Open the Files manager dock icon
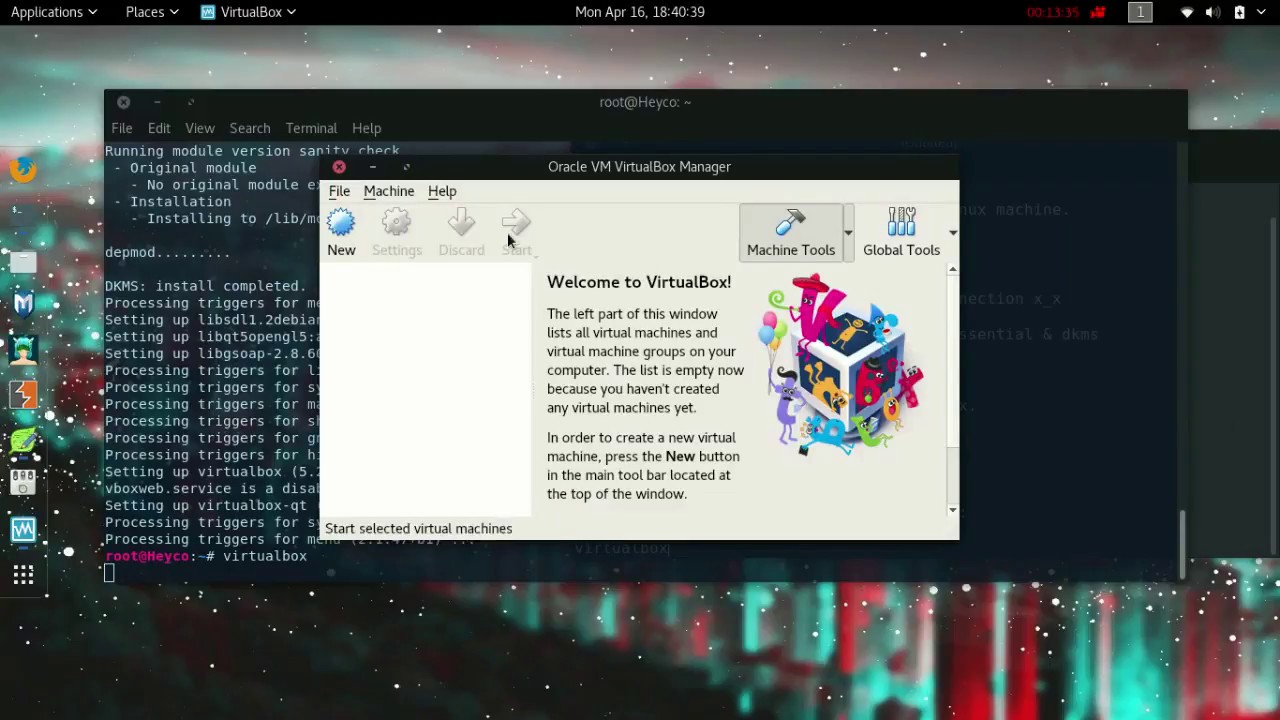This screenshot has width=1280, height=720. (x=23, y=261)
